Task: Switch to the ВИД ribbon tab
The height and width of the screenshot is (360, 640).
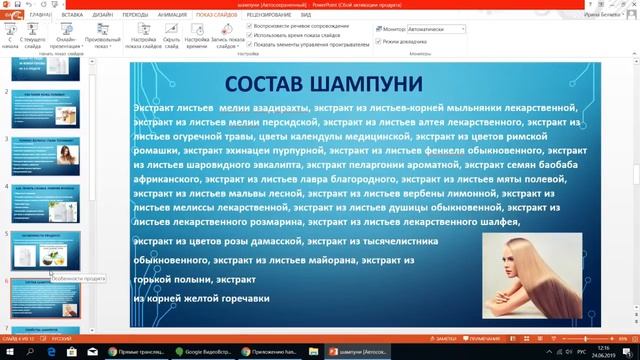Action: coord(306,15)
